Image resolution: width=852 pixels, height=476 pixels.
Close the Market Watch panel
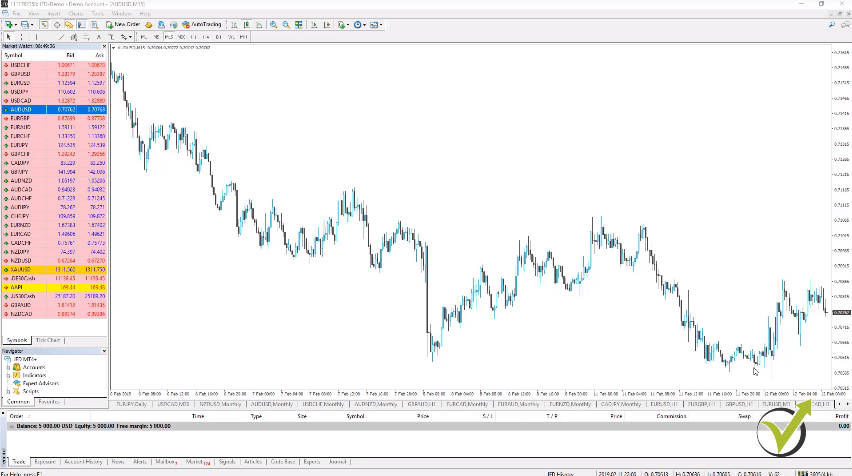click(x=104, y=47)
